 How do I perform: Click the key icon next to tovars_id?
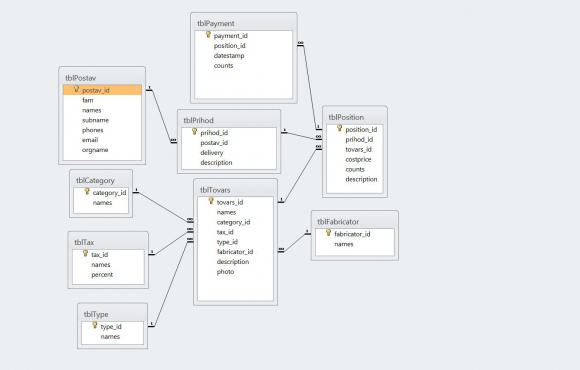coord(211,201)
